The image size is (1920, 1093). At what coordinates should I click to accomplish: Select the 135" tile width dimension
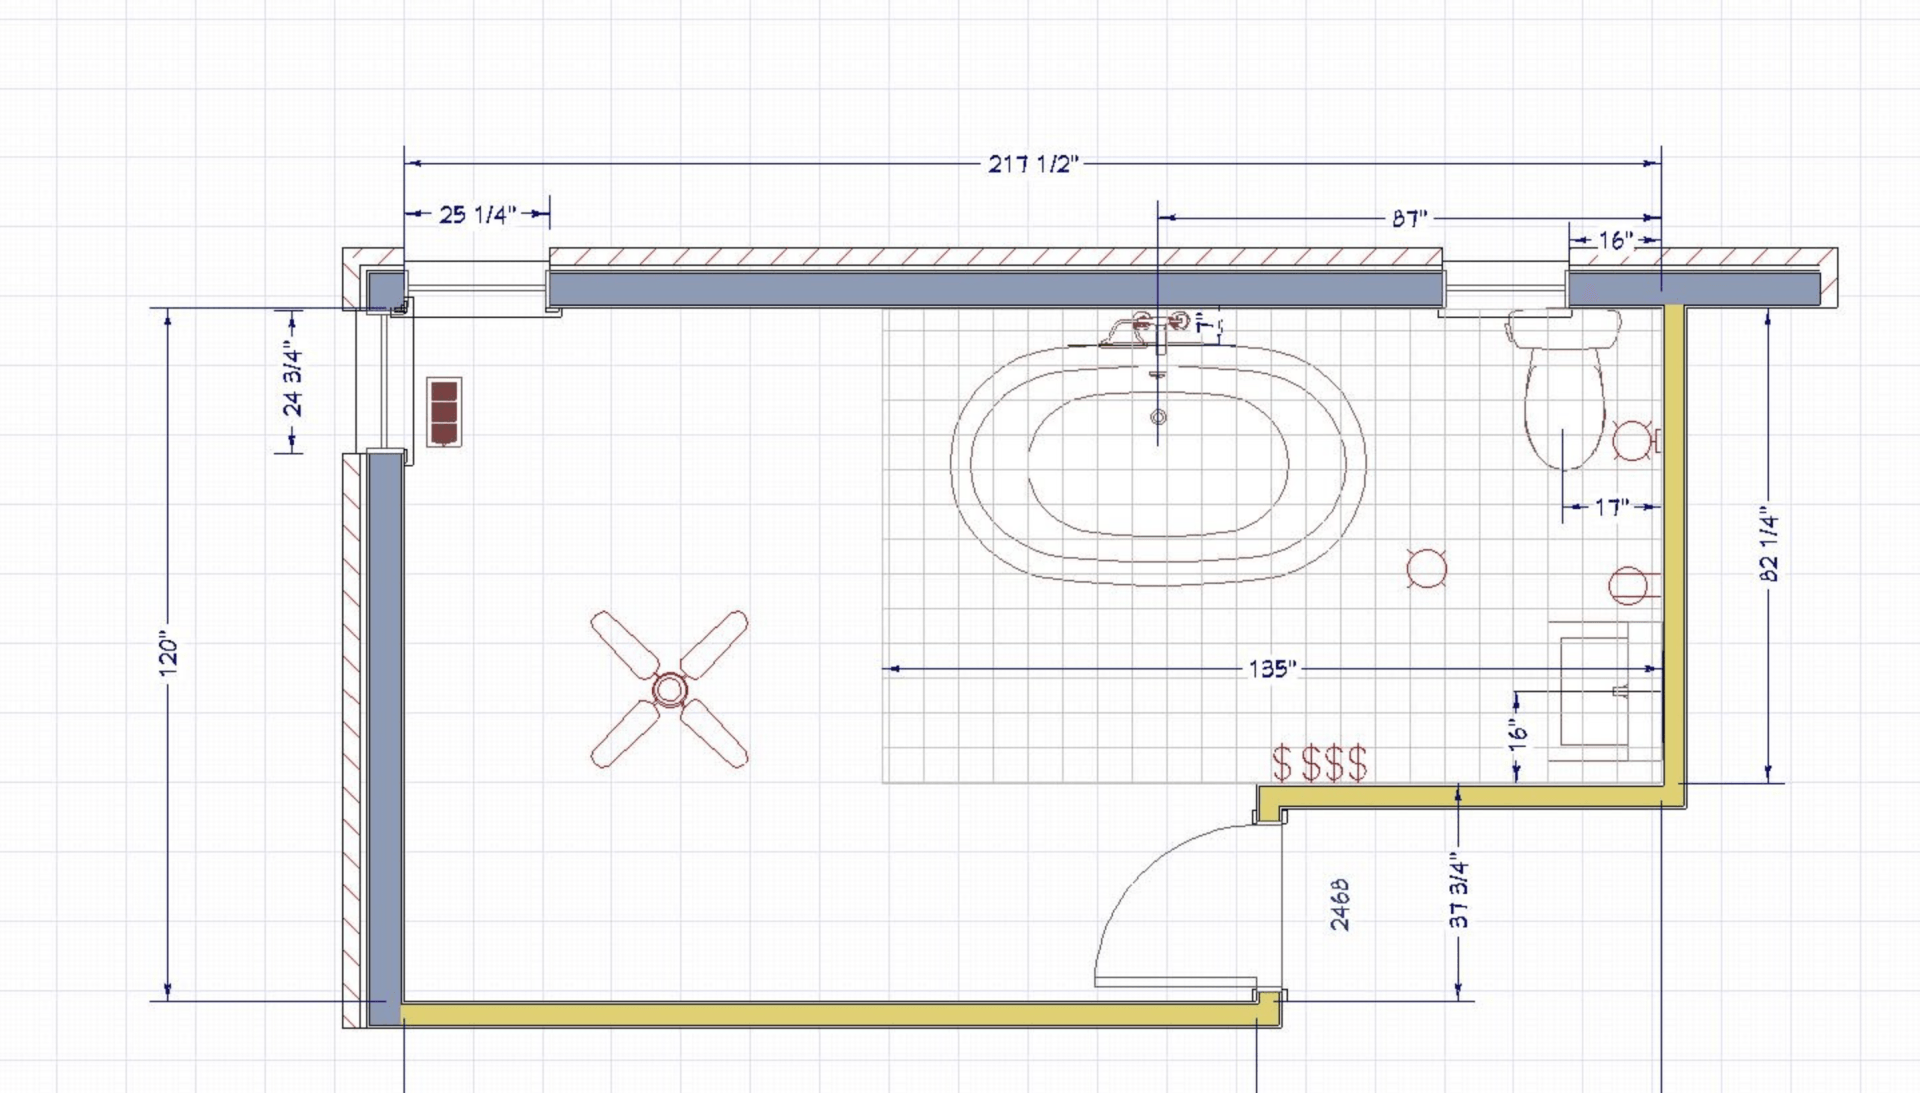(1271, 668)
